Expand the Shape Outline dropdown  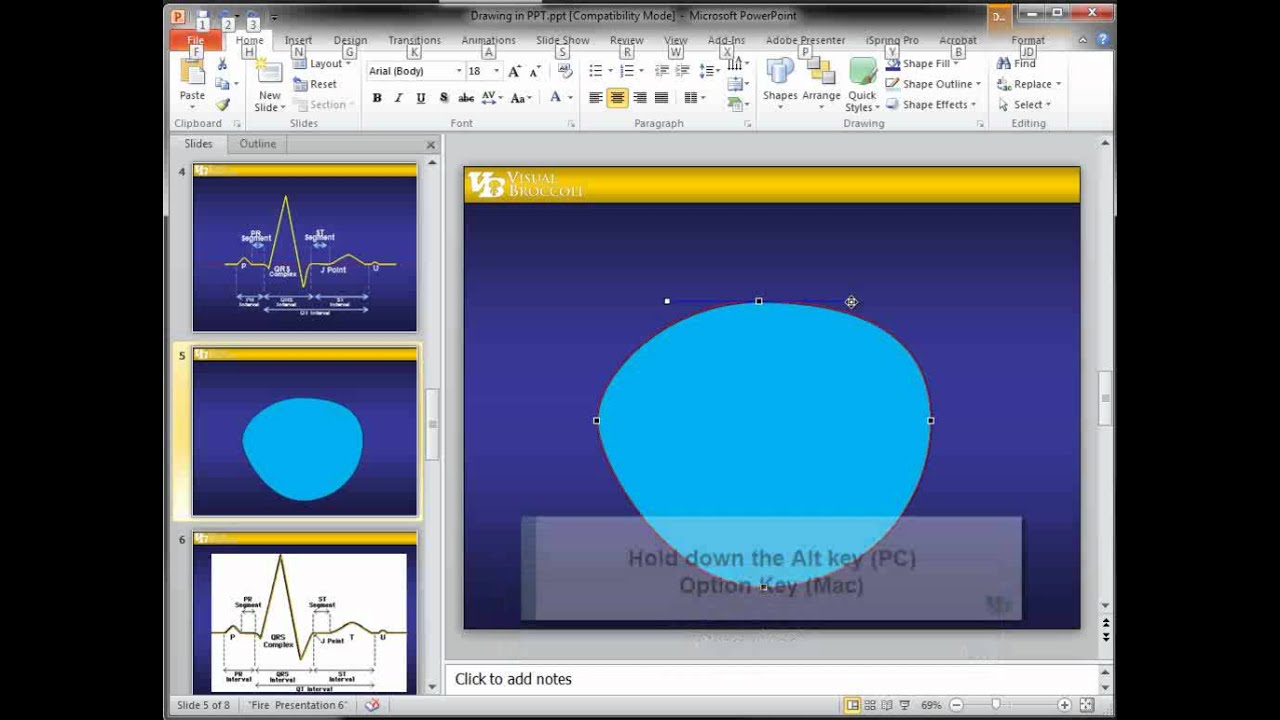978,84
